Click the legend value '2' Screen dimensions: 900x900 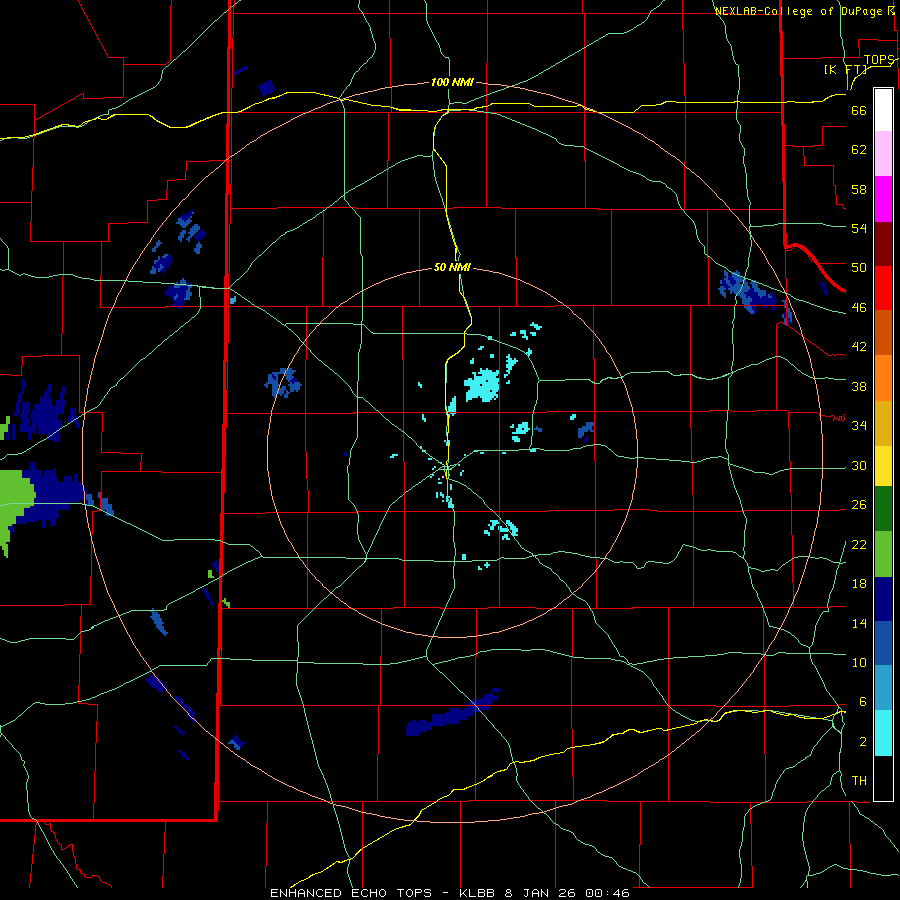[863, 742]
